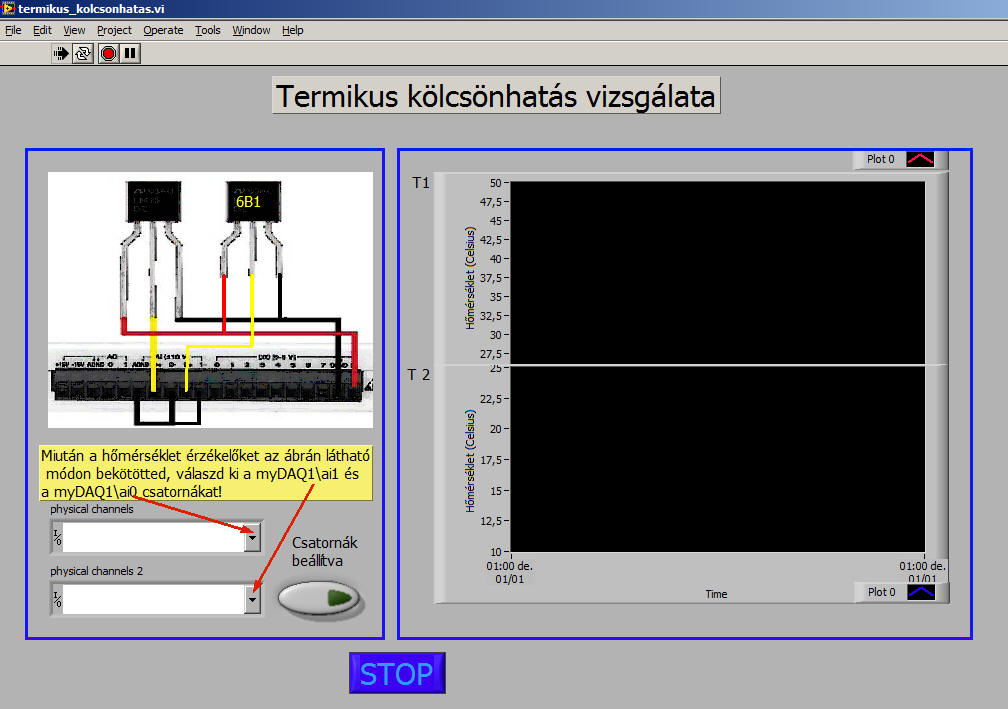Open the Operate menu
1008x709 pixels.
pyautogui.click(x=163, y=30)
